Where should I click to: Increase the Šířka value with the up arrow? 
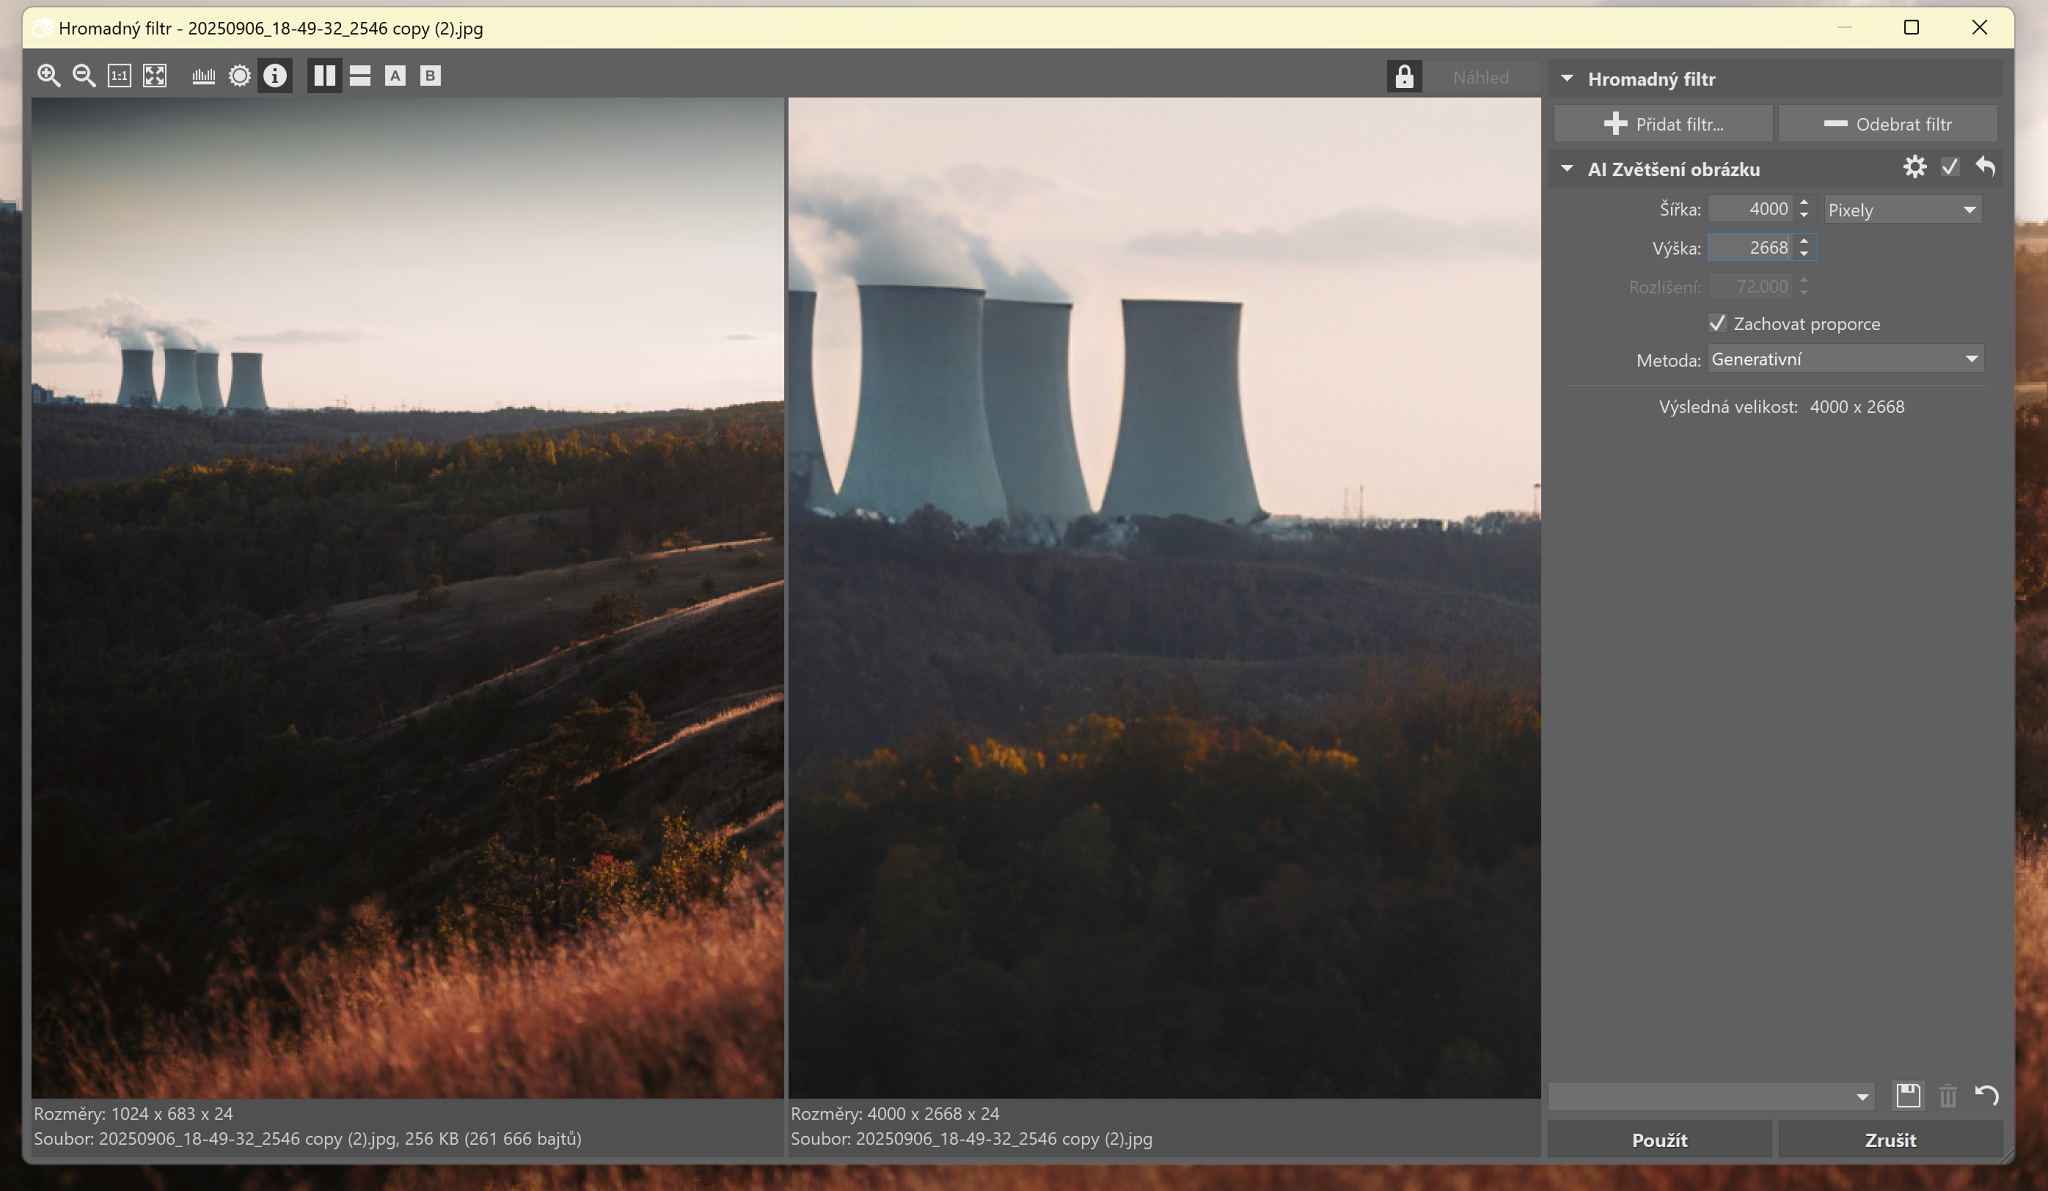coord(1804,203)
